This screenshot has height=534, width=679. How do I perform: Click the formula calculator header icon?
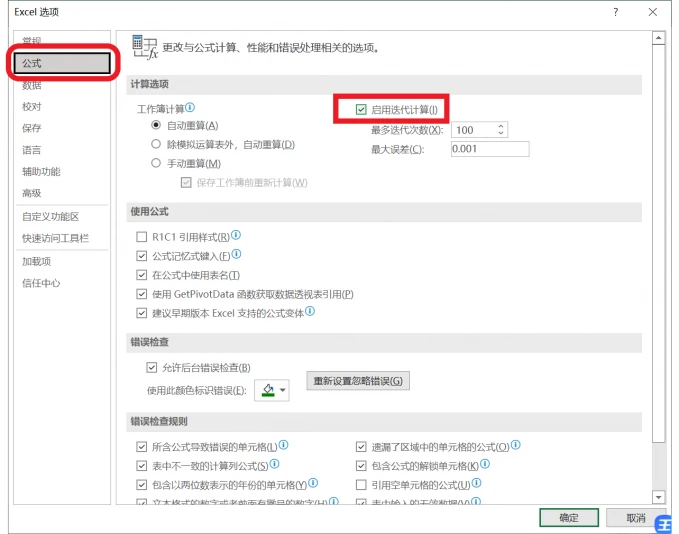coord(145,47)
